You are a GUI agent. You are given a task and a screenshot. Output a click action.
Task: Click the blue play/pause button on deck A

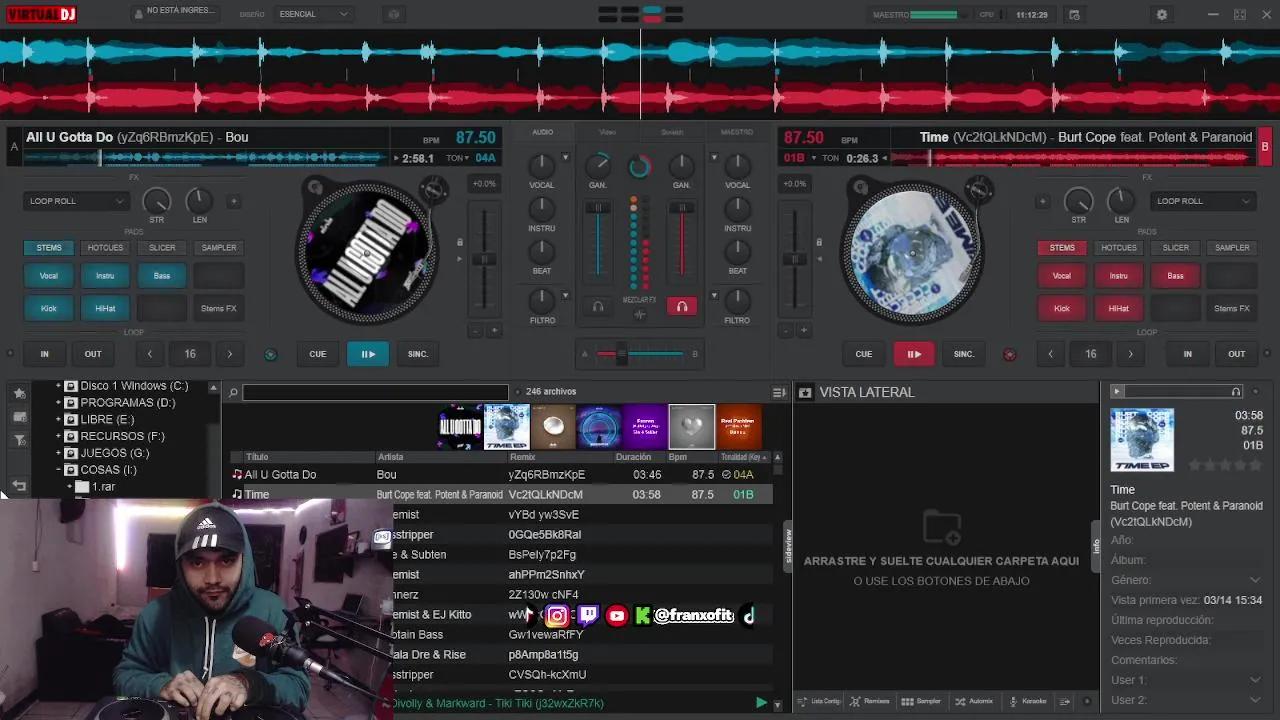[368, 354]
